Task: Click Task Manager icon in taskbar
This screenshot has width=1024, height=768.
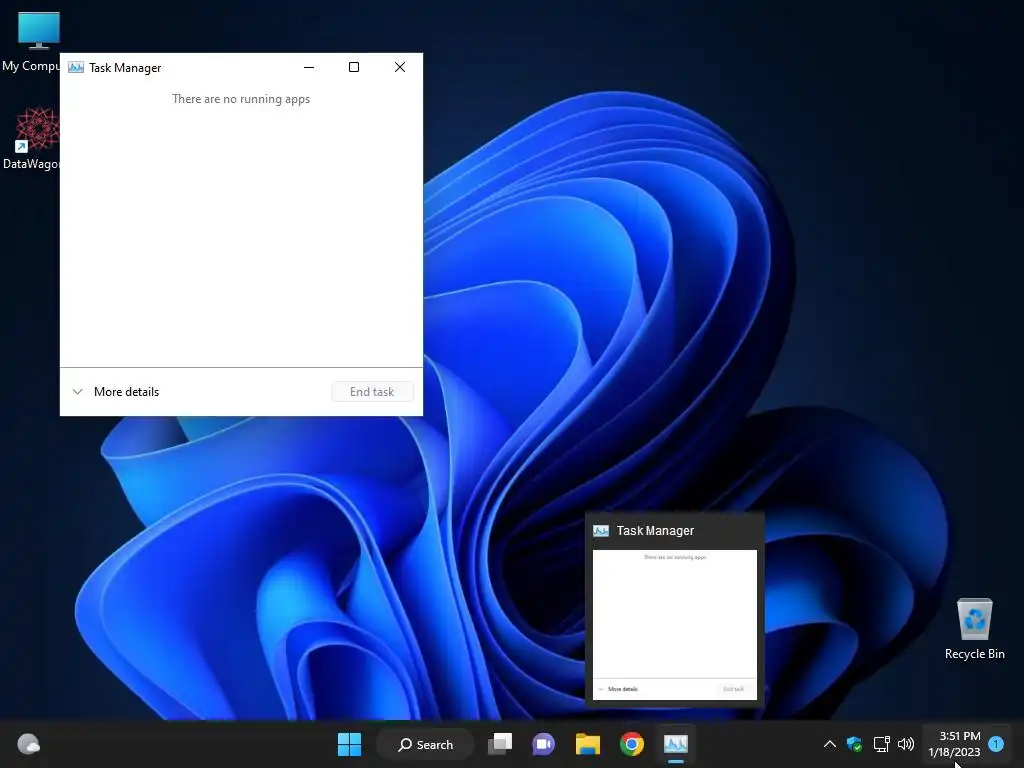Action: (x=675, y=744)
